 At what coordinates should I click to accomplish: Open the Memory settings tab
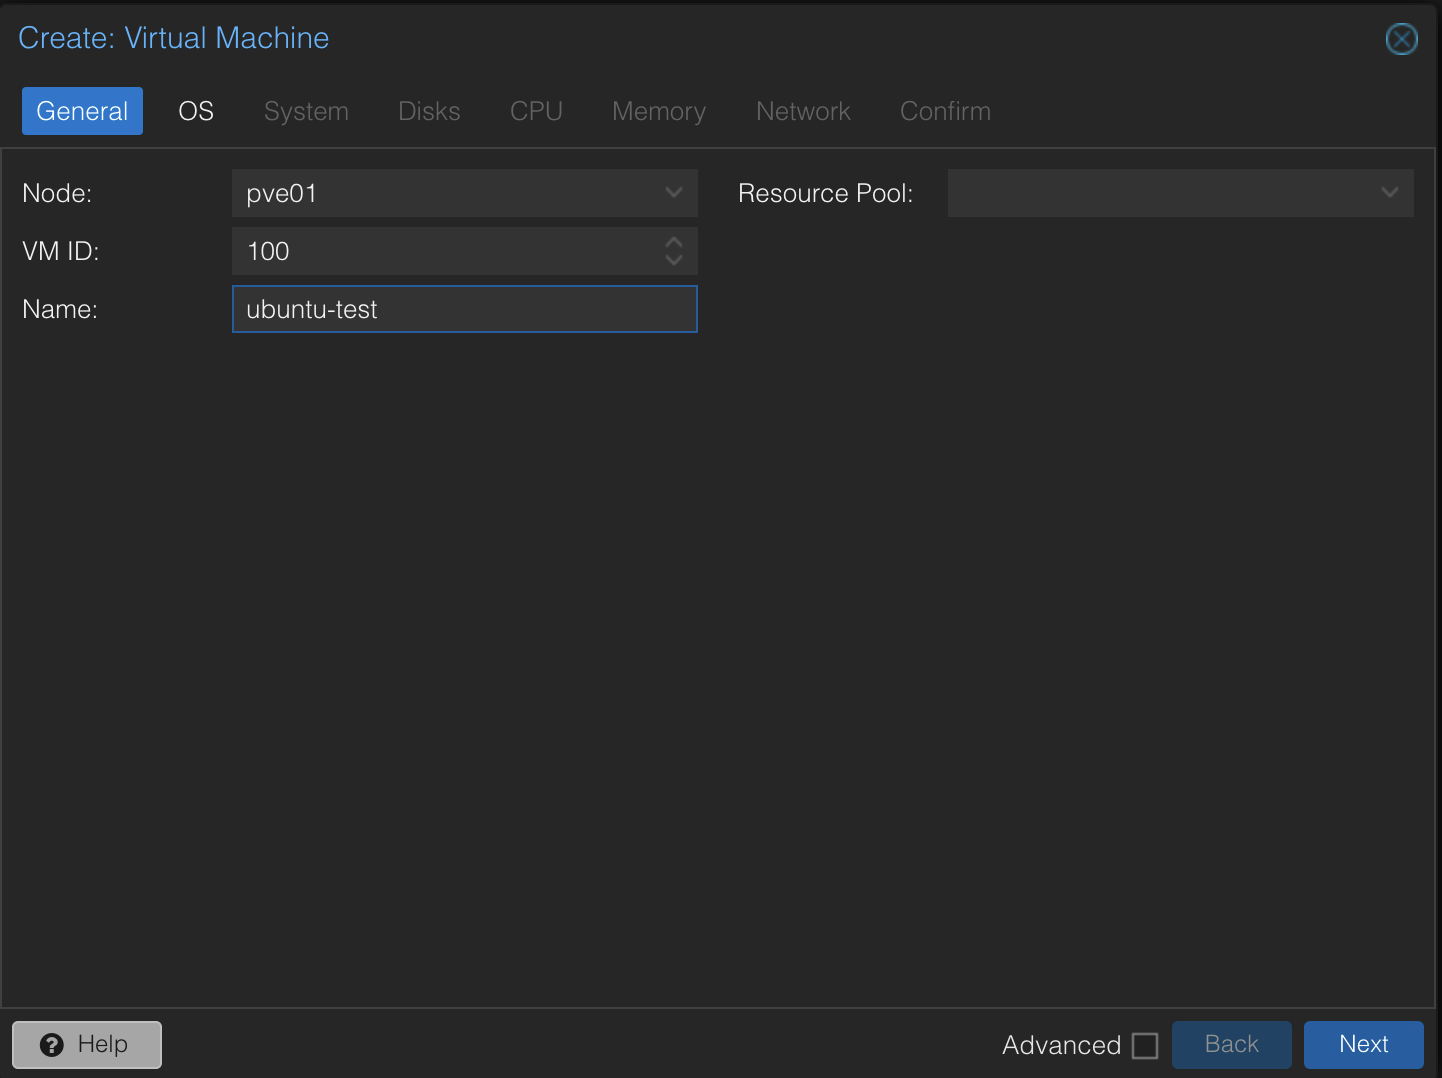(x=658, y=111)
